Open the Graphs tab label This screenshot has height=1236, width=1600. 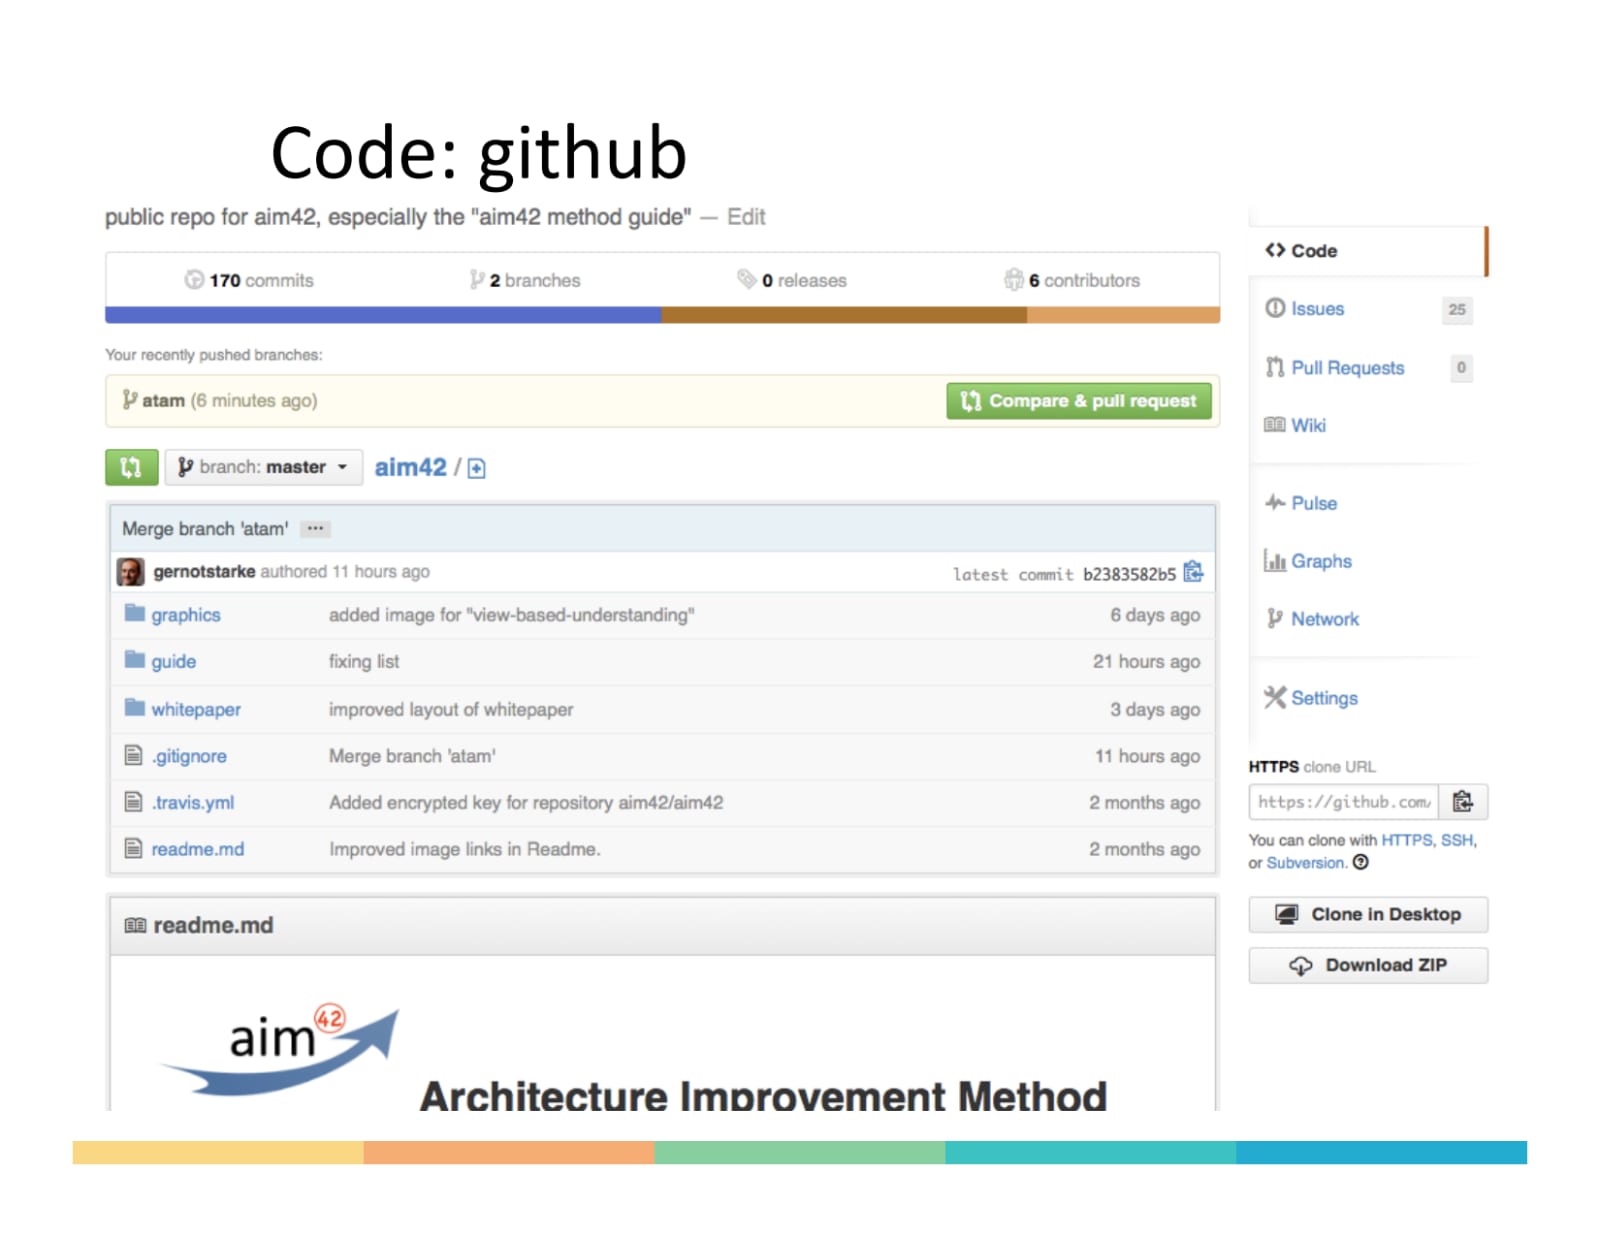coord(1321,561)
